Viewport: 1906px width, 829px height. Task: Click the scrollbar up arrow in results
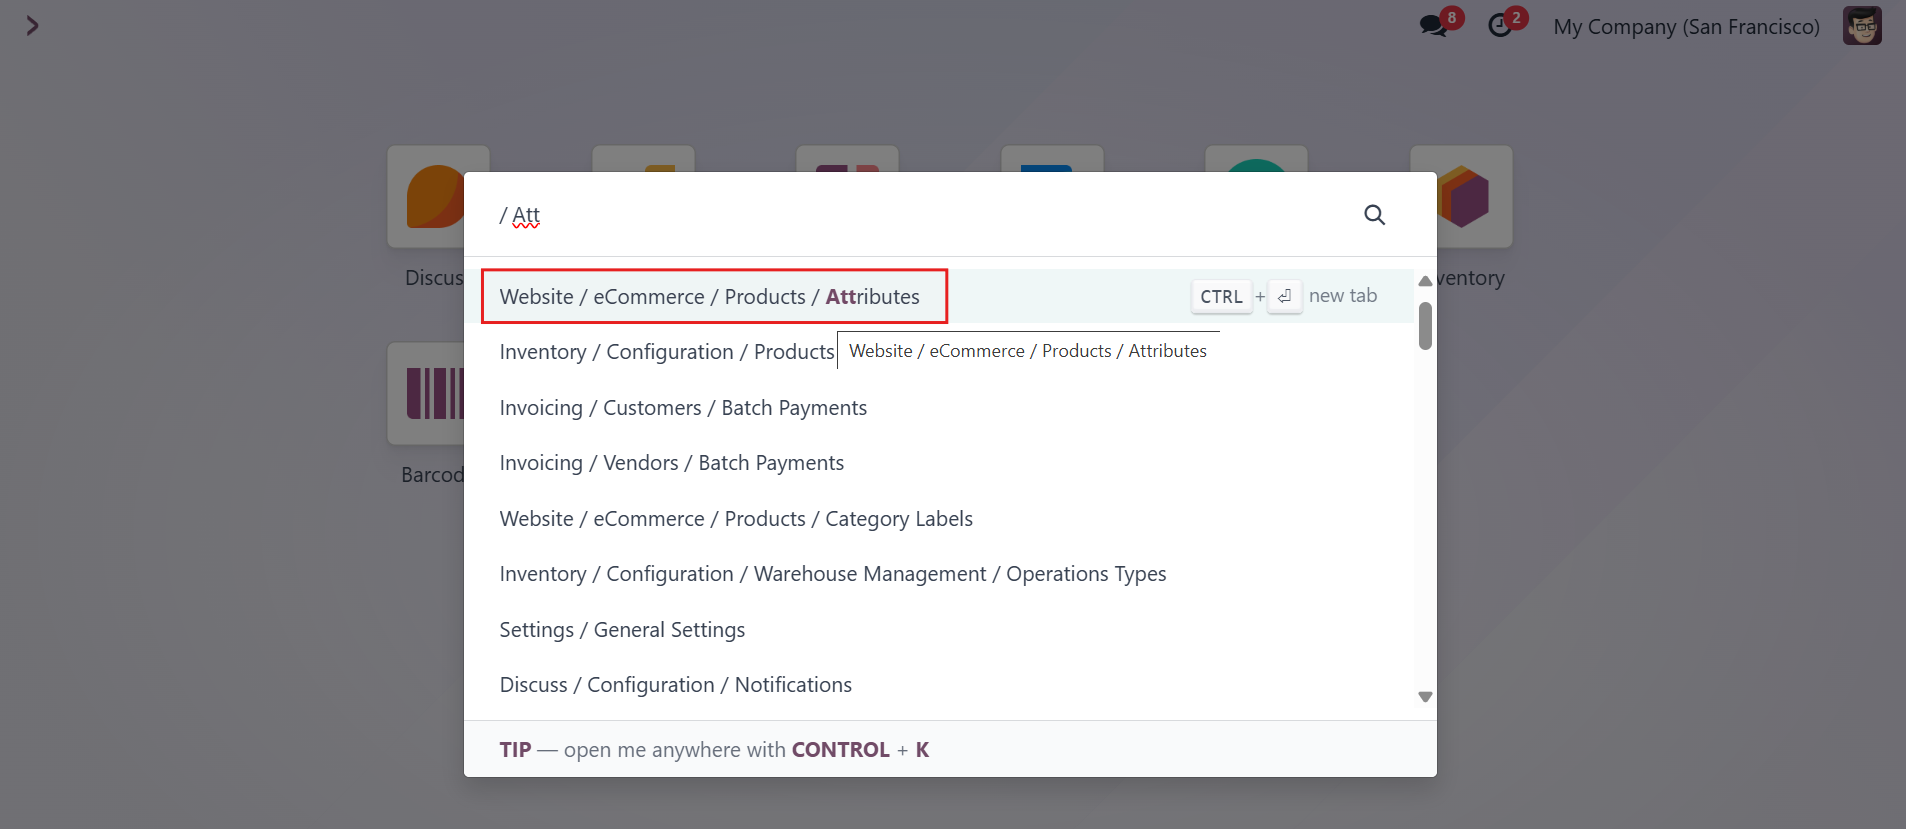tap(1425, 281)
